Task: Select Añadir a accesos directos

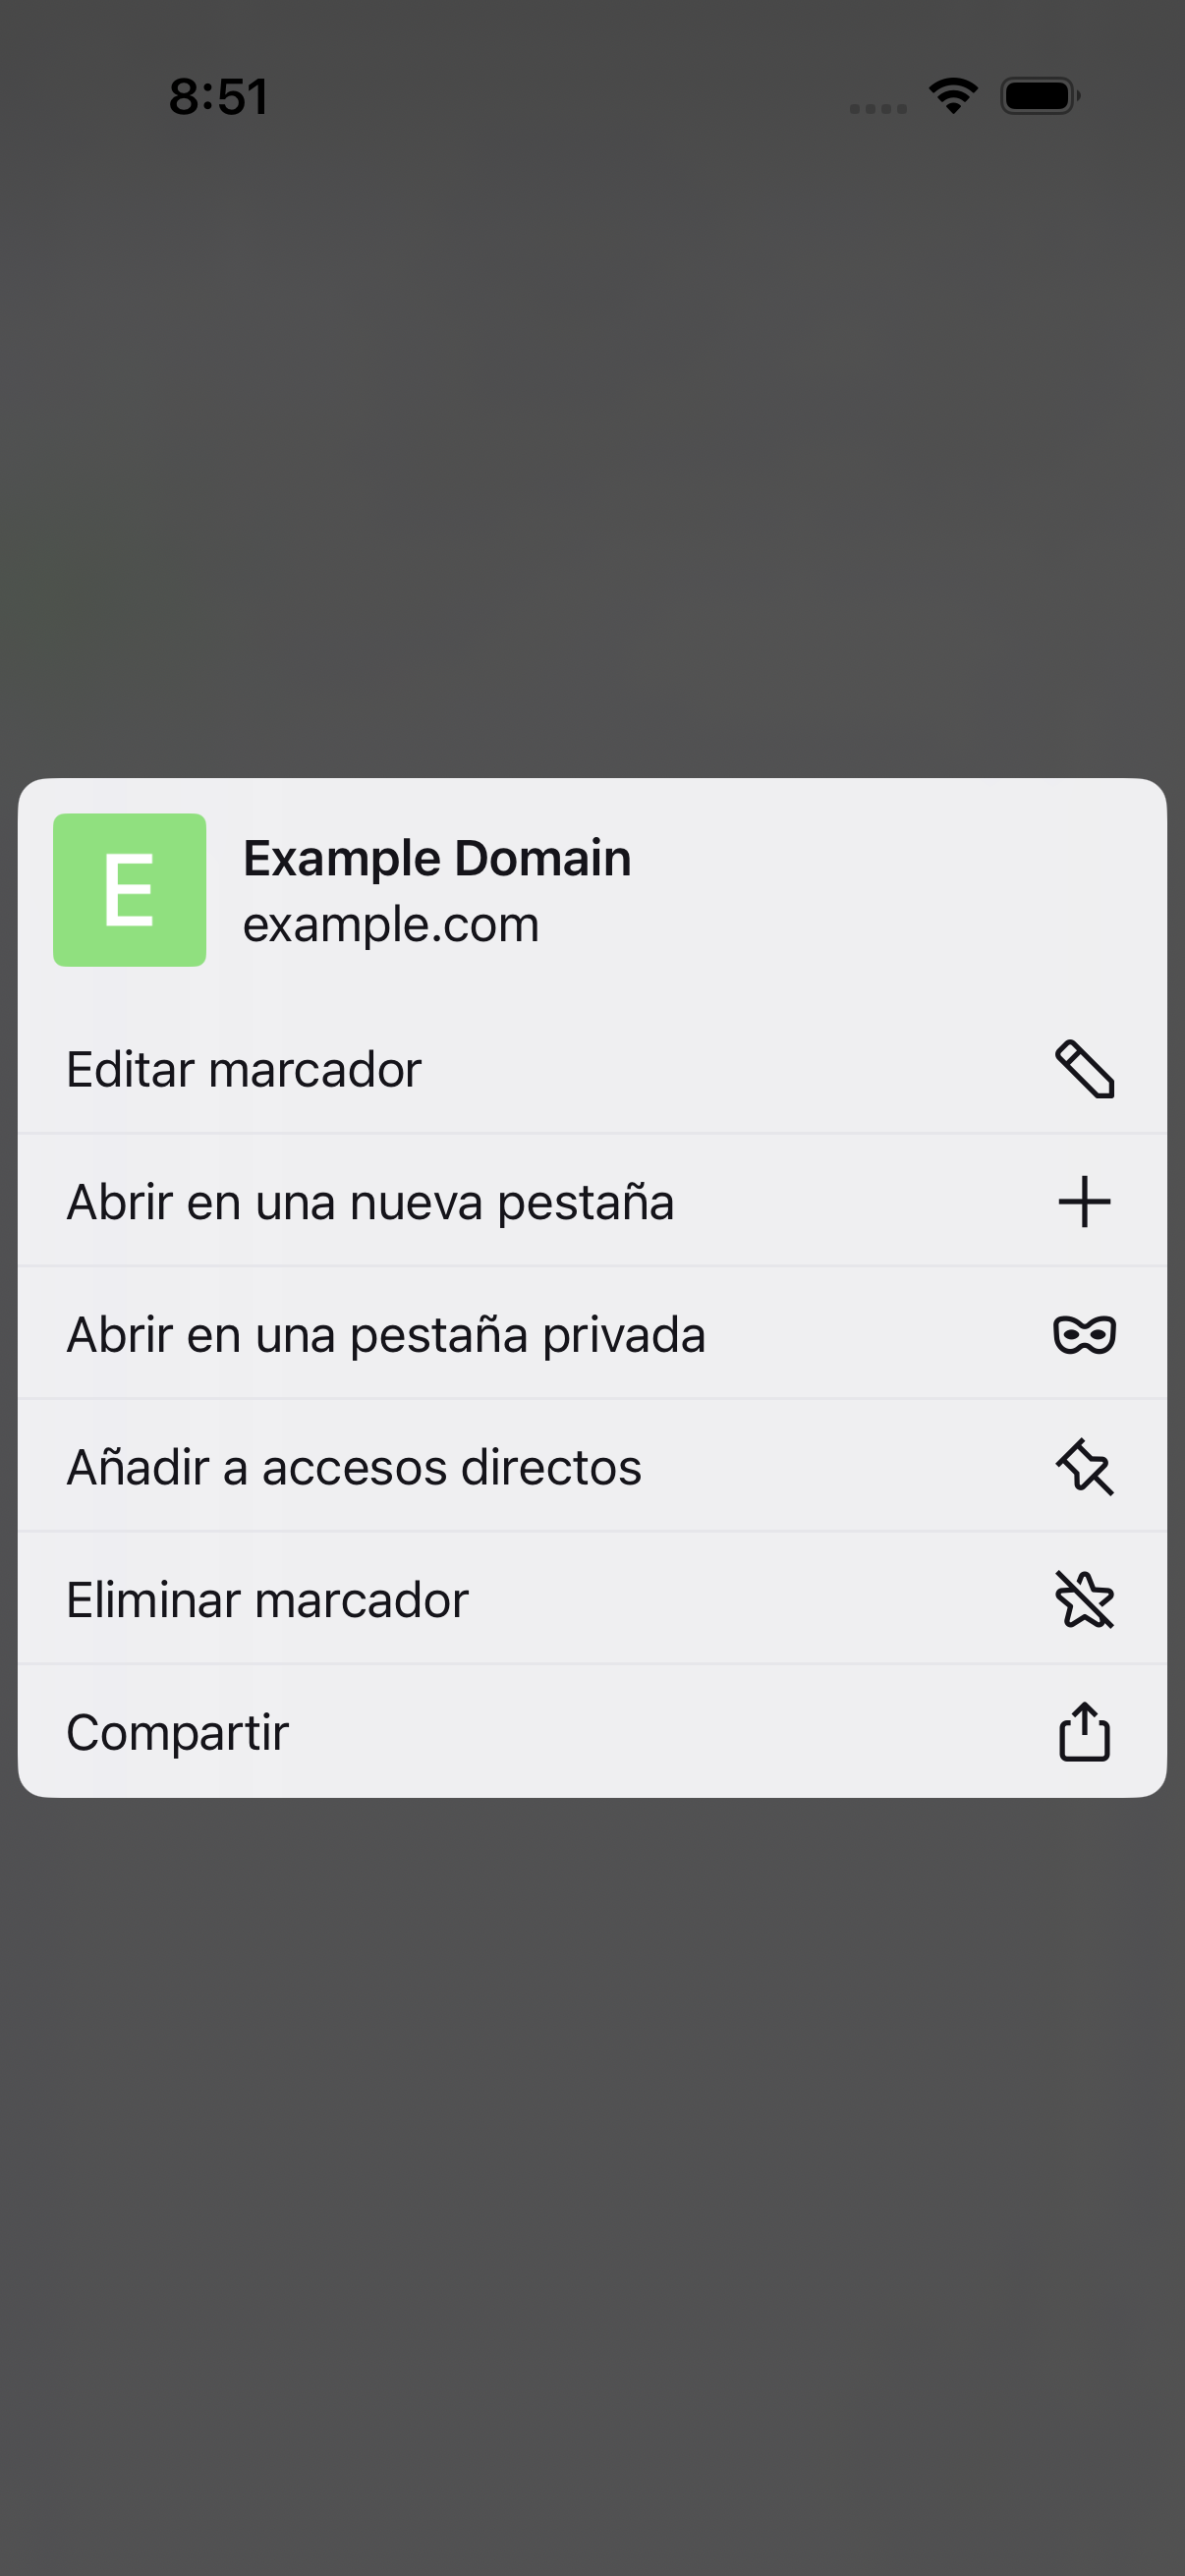Action: (x=592, y=1467)
